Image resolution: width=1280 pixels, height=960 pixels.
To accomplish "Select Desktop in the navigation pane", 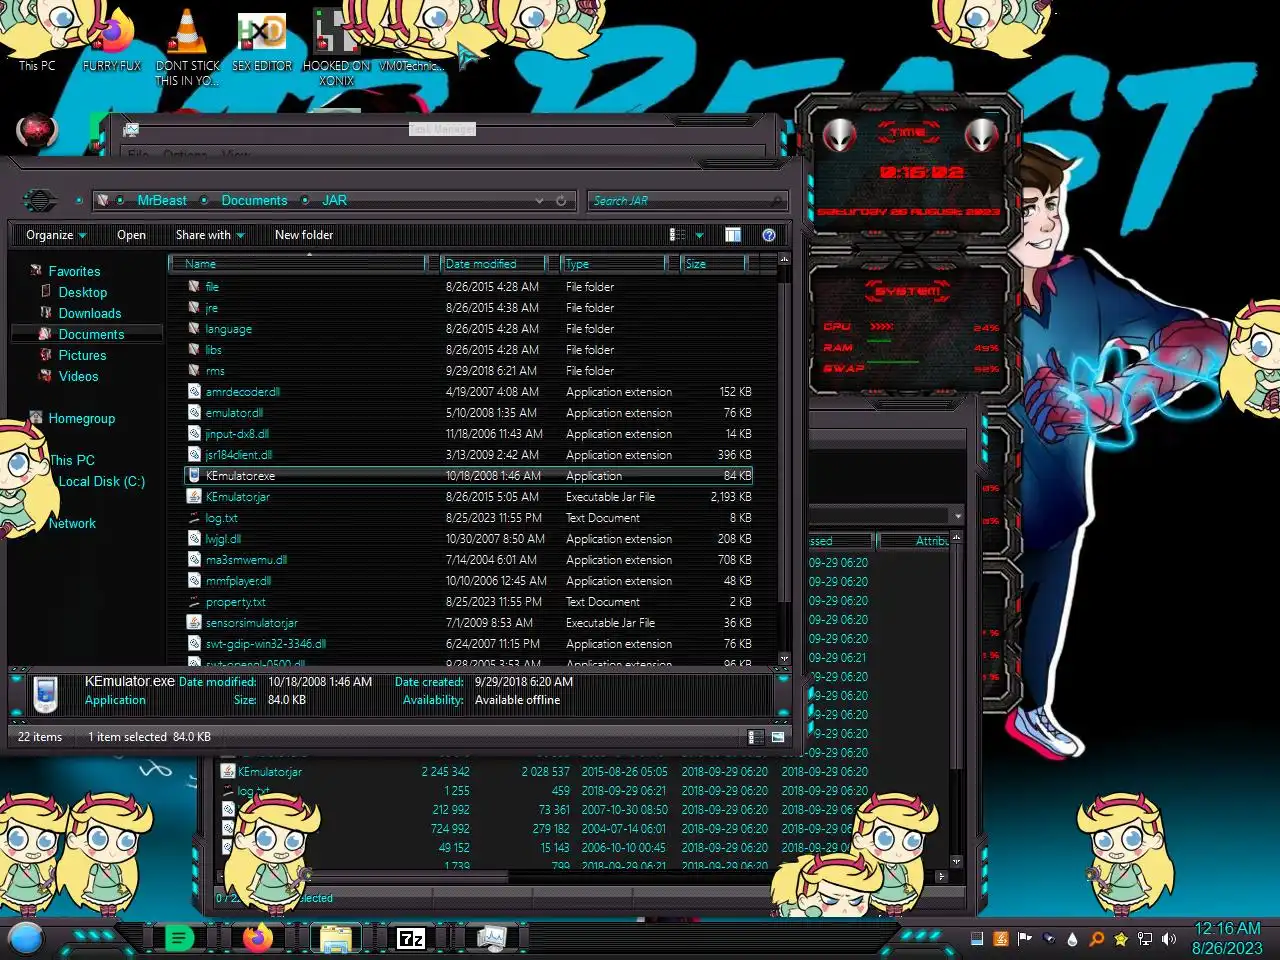I will coord(82,292).
